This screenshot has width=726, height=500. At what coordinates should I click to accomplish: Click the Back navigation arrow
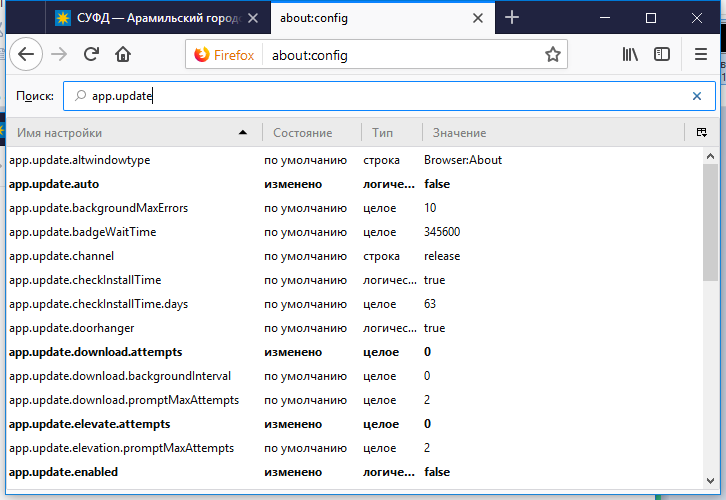pos(25,55)
